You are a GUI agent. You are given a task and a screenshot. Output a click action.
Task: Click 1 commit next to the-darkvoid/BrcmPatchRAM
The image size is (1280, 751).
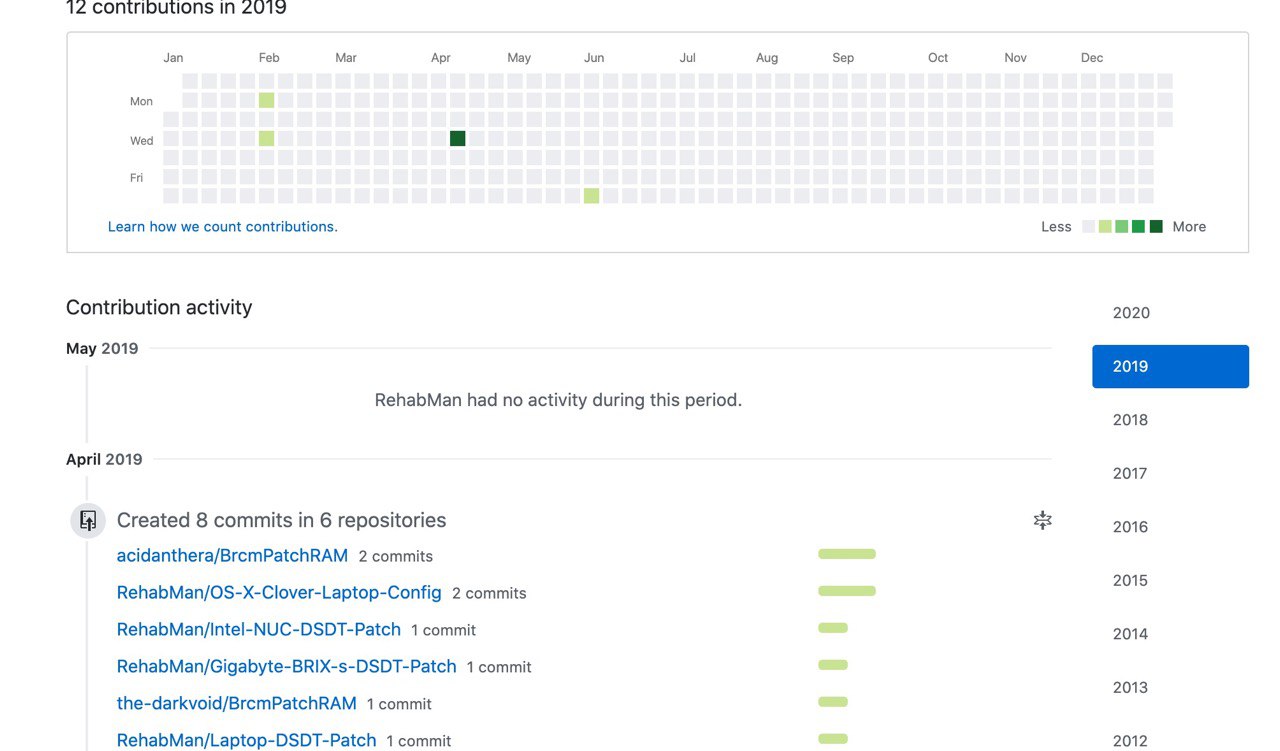[399, 704]
